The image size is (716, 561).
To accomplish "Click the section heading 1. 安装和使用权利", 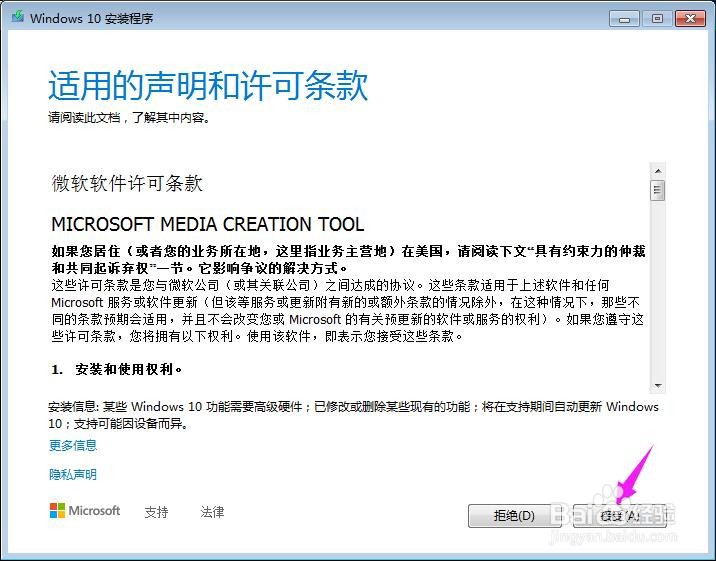I will (117, 369).
